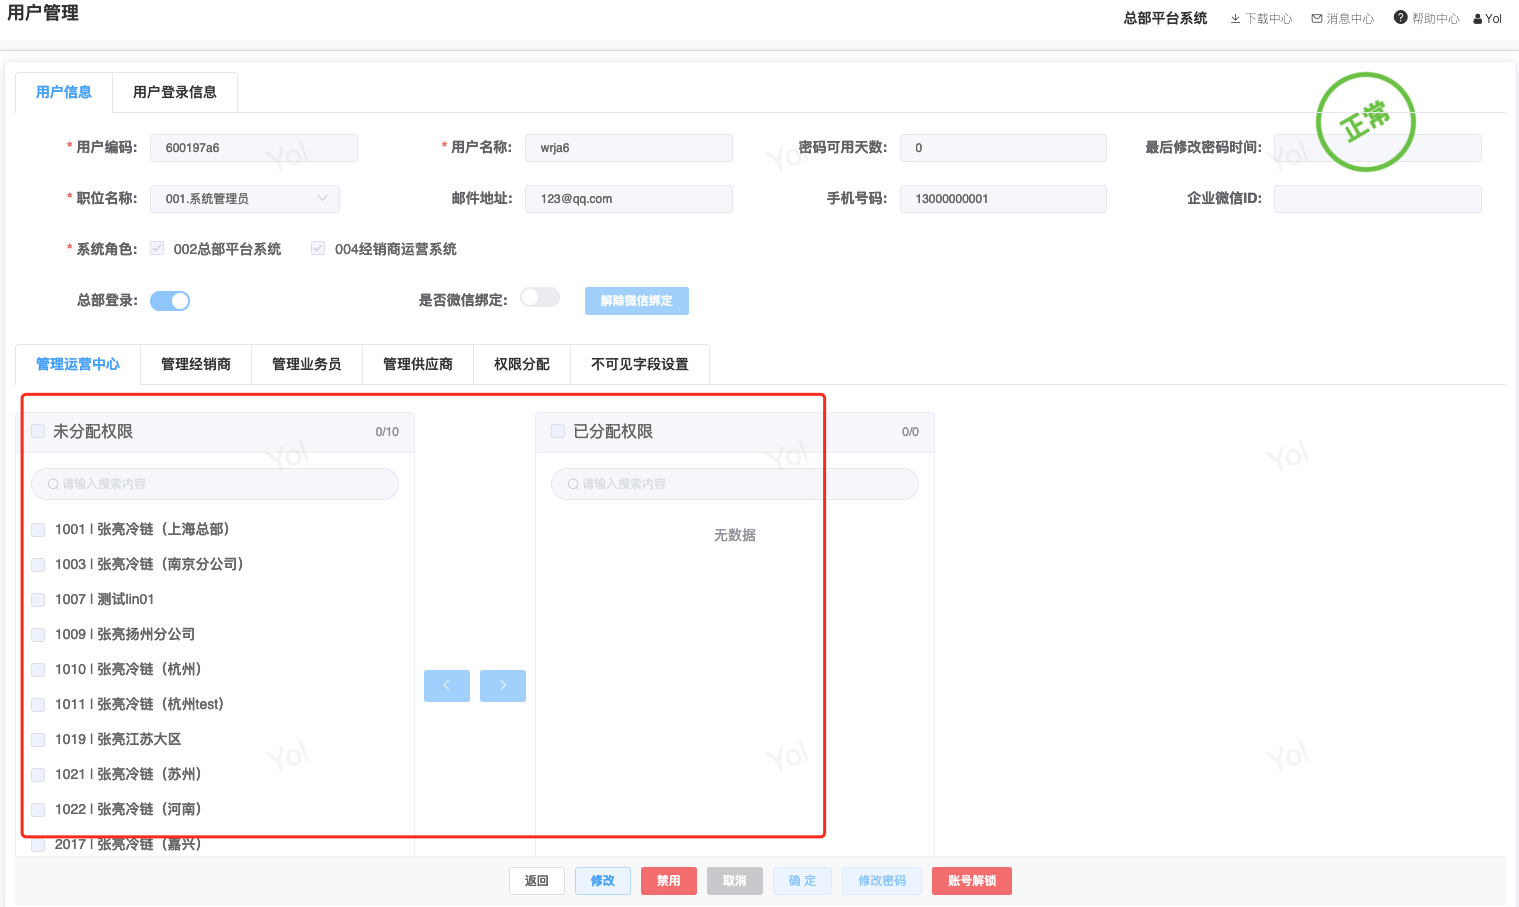Click the message center envelope icon
This screenshot has width=1519, height=907.
(x=1317, y=19)
